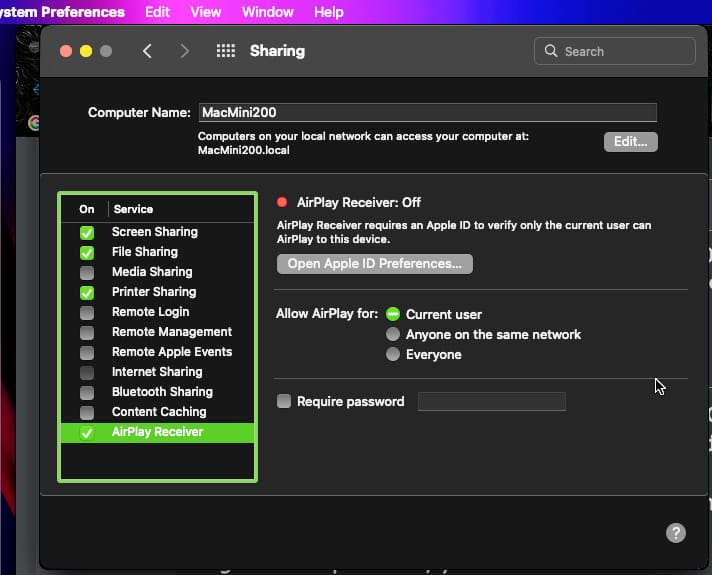The height and width of the screenshot is (575, 712).
Task: Select the Printer Sharing service row
Action: click(x=158, y=292)
